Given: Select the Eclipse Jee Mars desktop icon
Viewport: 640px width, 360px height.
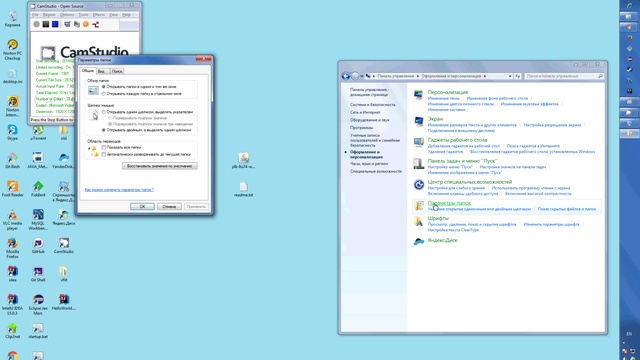Looking at the screenshot, I should point(38,304).
